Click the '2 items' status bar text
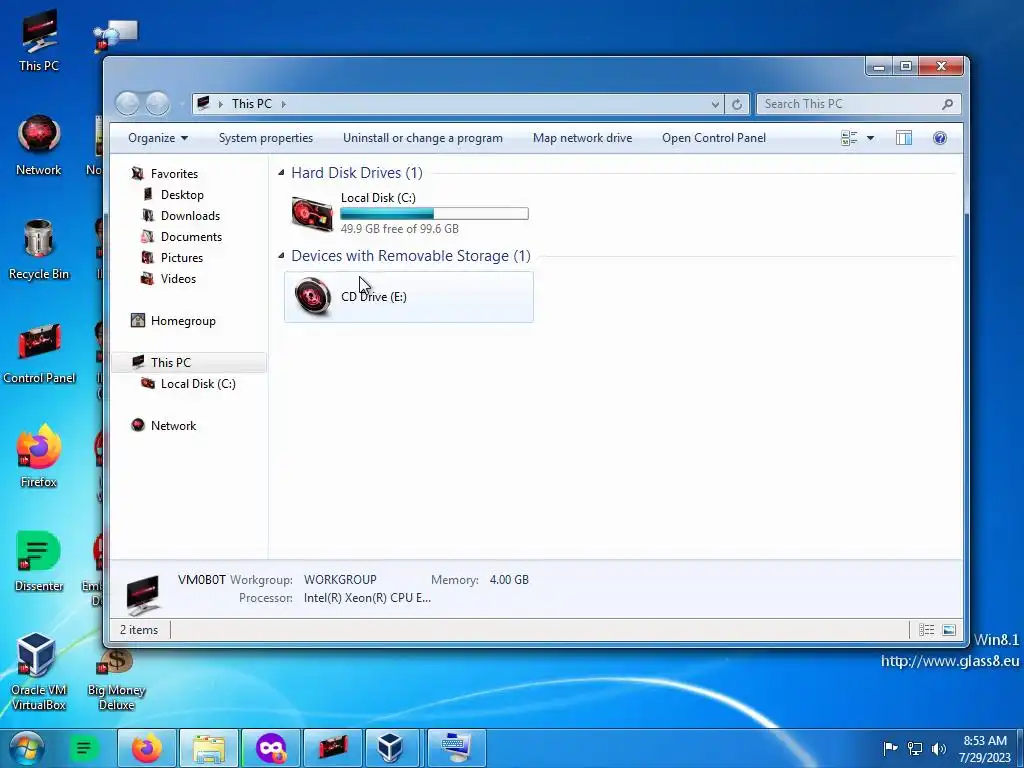The image size is (1024, 768). click(x=138, y=630)
